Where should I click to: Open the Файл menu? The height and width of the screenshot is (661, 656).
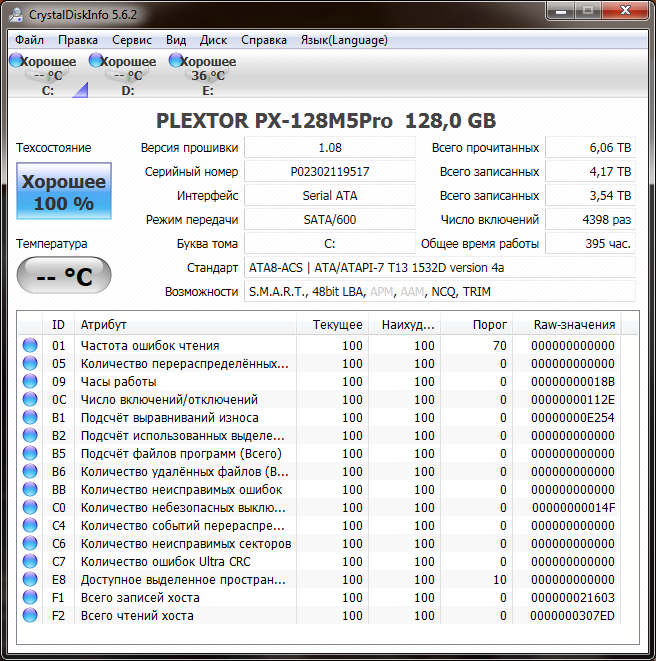(x=30, y=40)
